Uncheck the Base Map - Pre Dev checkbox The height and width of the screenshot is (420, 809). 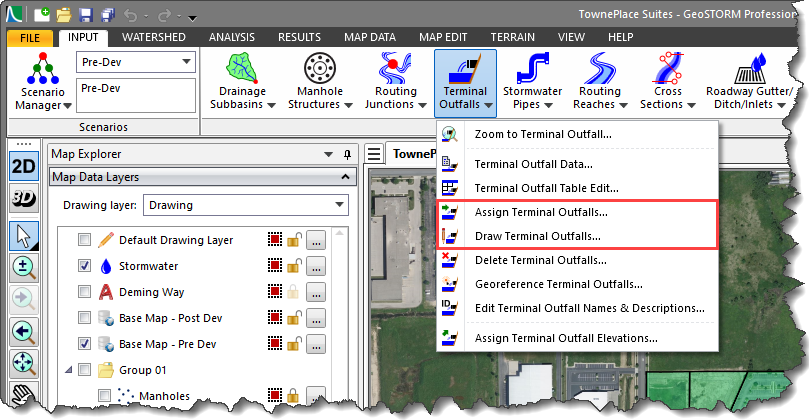tap(84, 343)
